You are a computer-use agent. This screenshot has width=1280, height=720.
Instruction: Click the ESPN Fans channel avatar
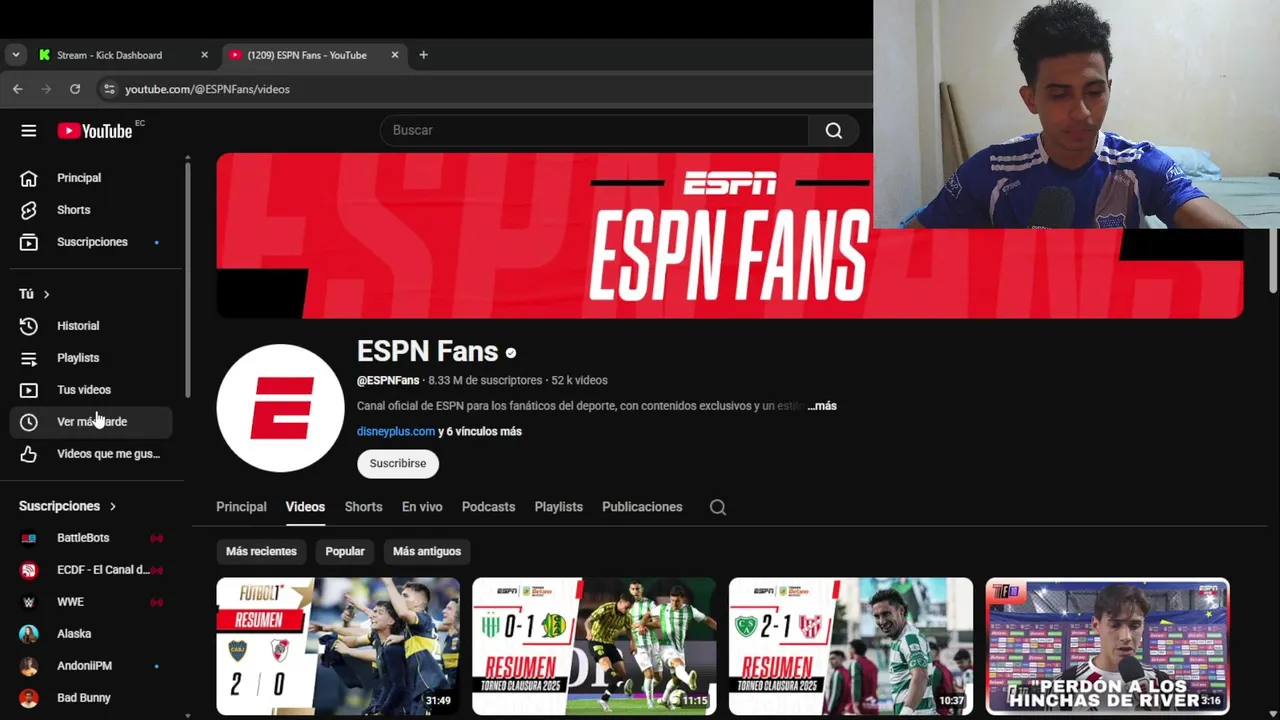tap(281, 408)
